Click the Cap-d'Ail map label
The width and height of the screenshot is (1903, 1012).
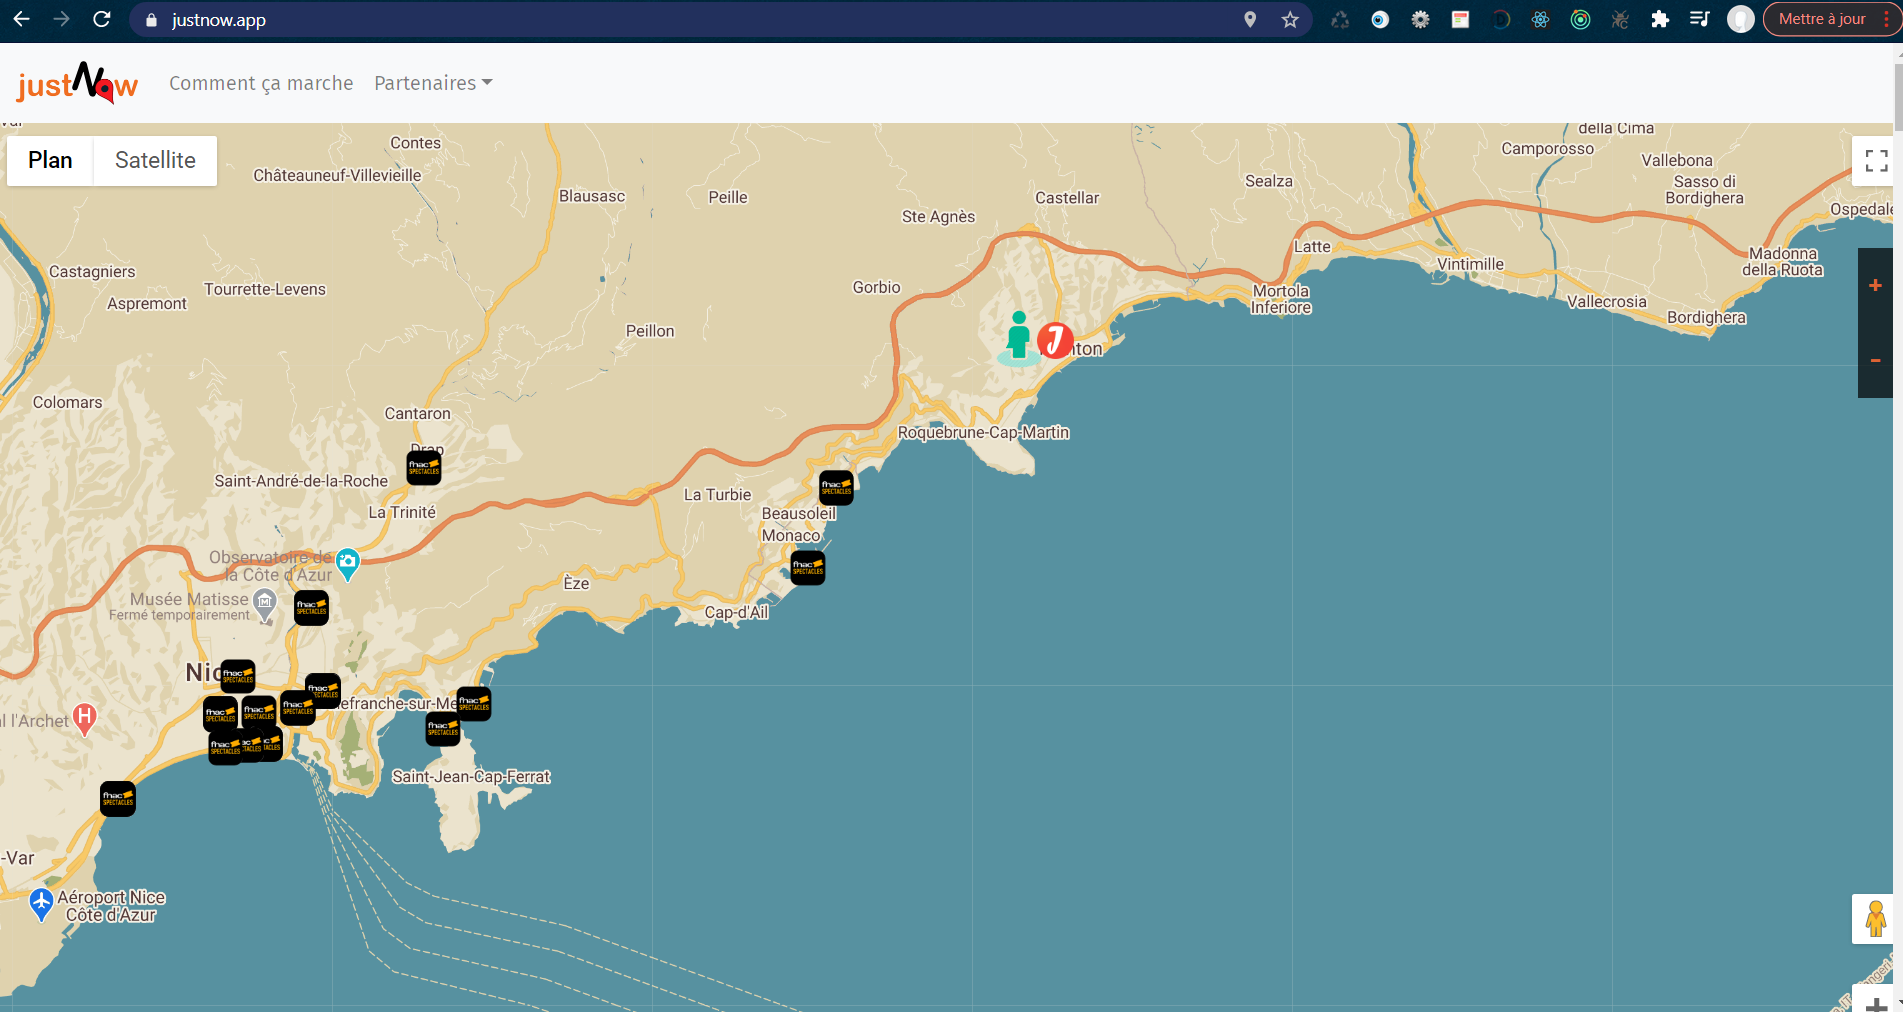point(737,612)
